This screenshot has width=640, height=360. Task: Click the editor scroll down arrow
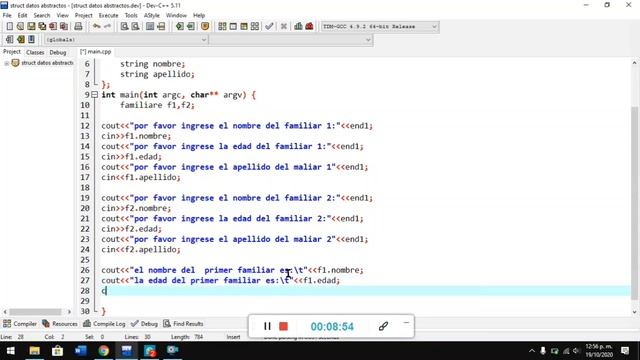pos(634,312)
